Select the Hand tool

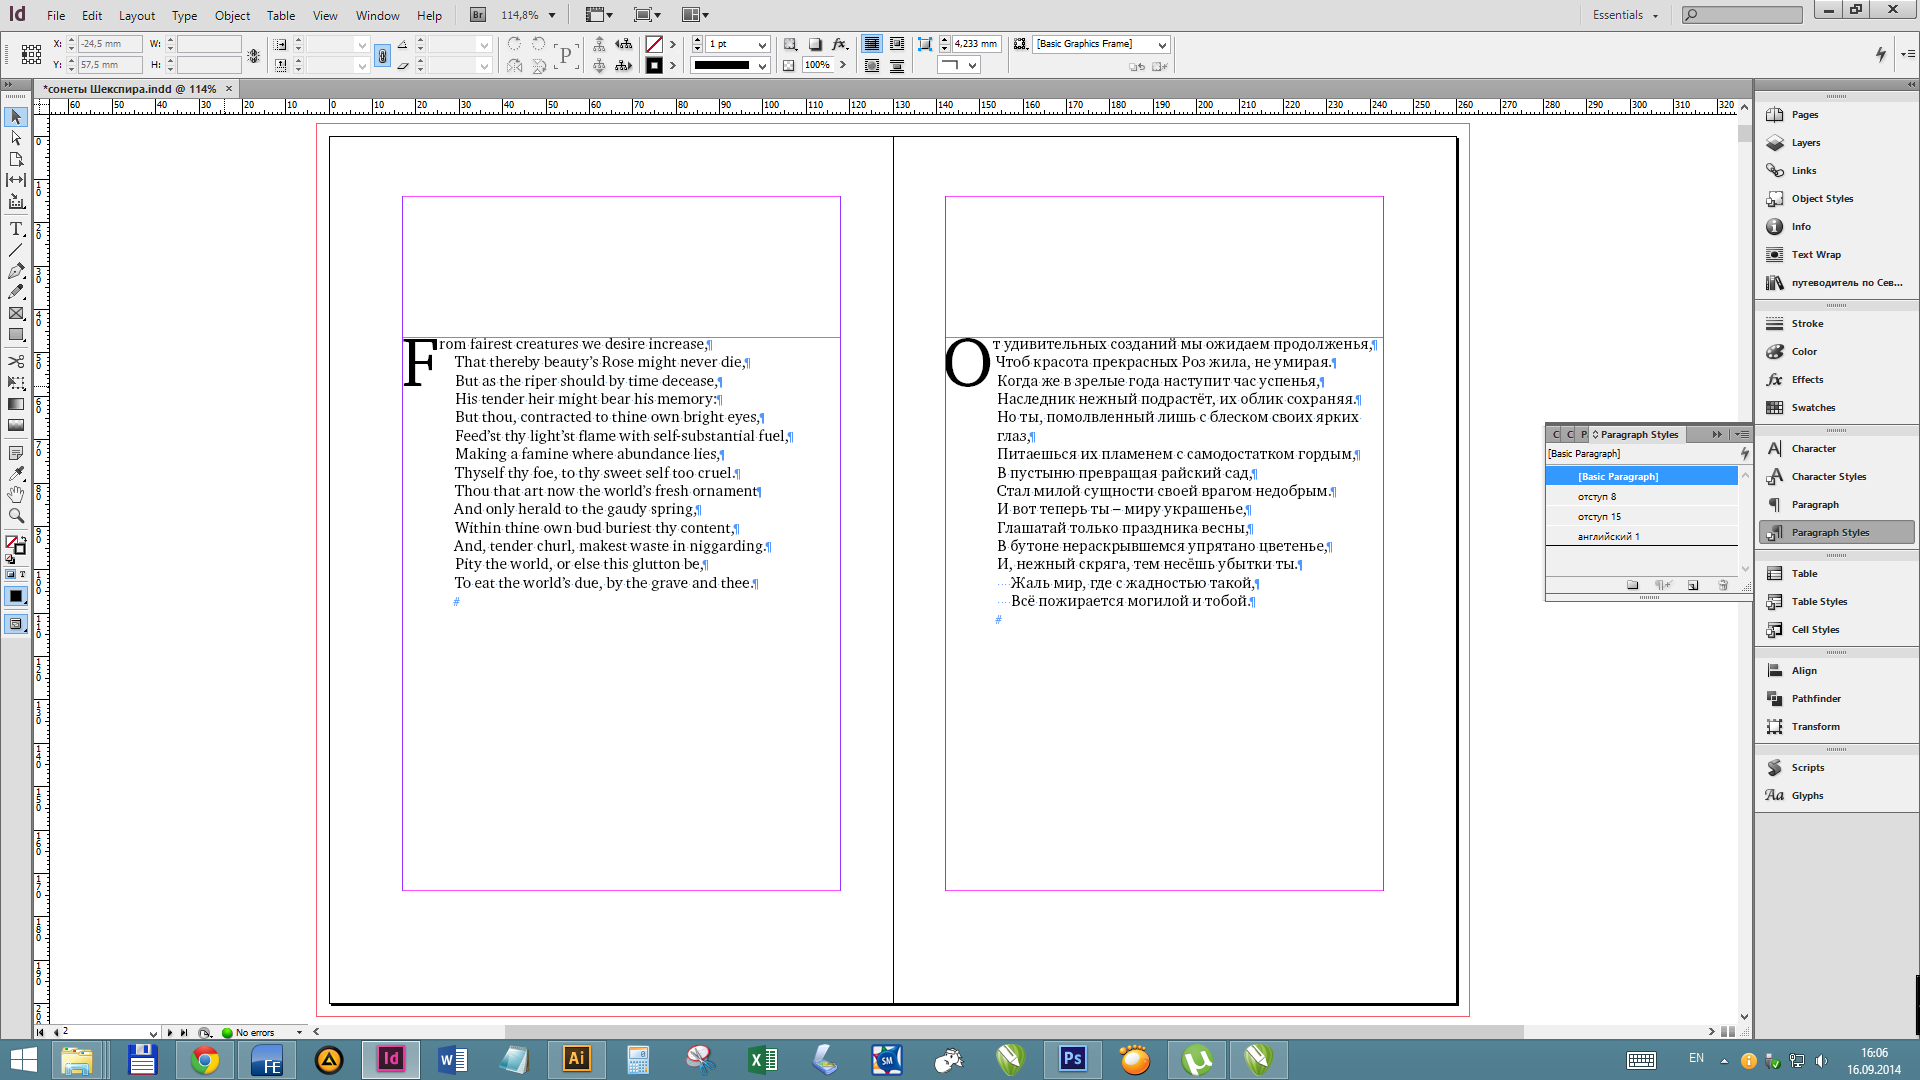(16, 495)
